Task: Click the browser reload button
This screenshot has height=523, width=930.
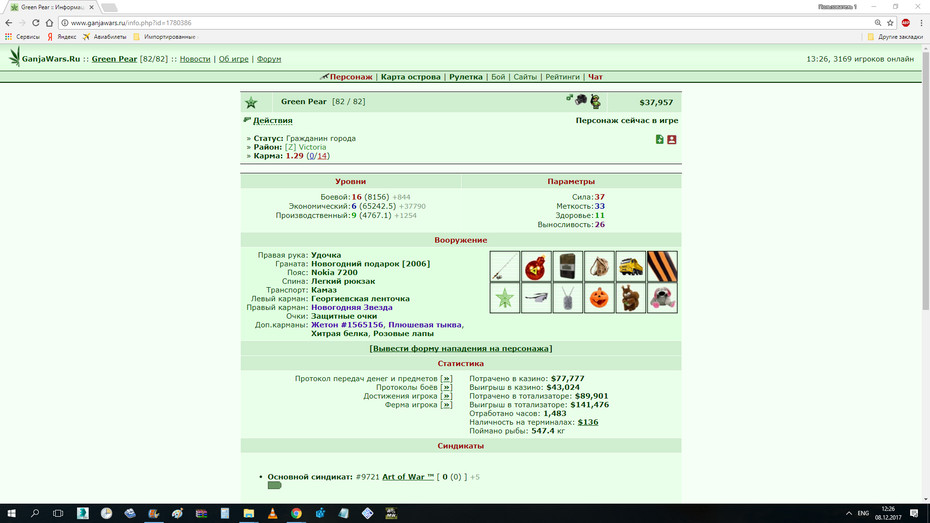Action: pyautogui.click(x=36, y=23)
